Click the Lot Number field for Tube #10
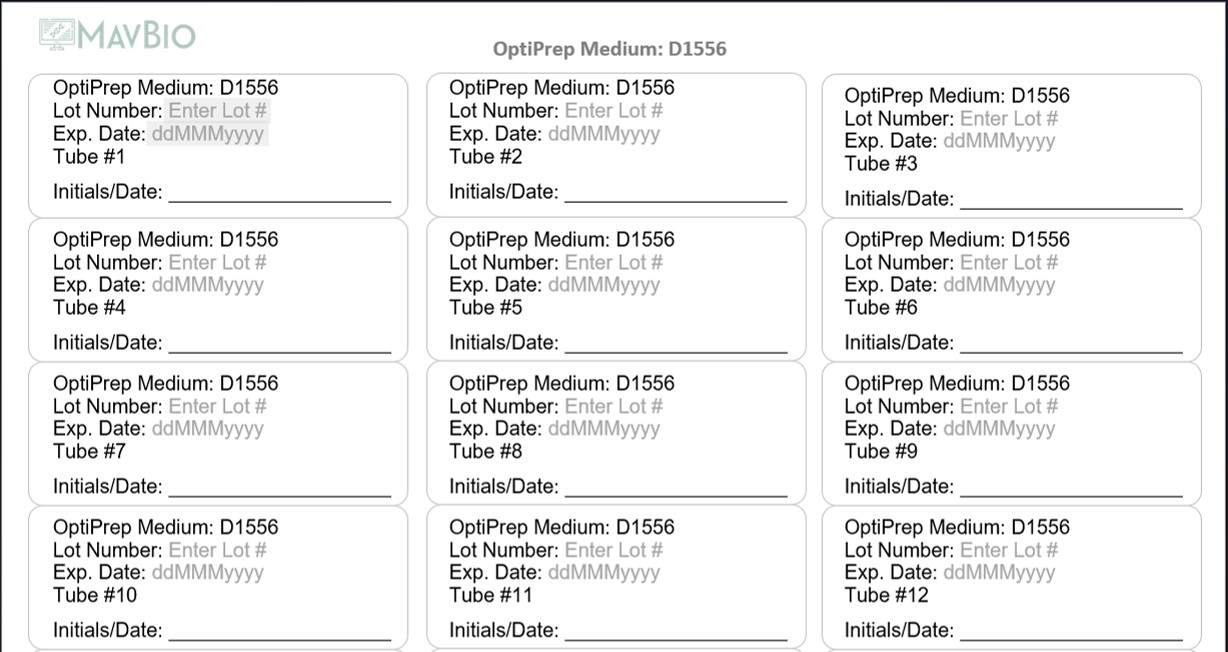This screenshot has width=1228, height=652. pos(217,550)
